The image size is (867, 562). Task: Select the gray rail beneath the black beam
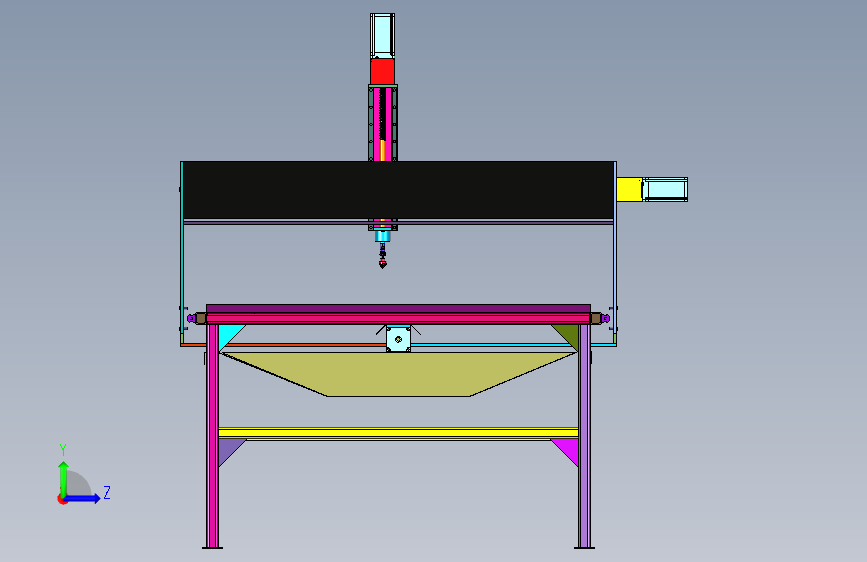pyautogui.click(x=398, y=222)
